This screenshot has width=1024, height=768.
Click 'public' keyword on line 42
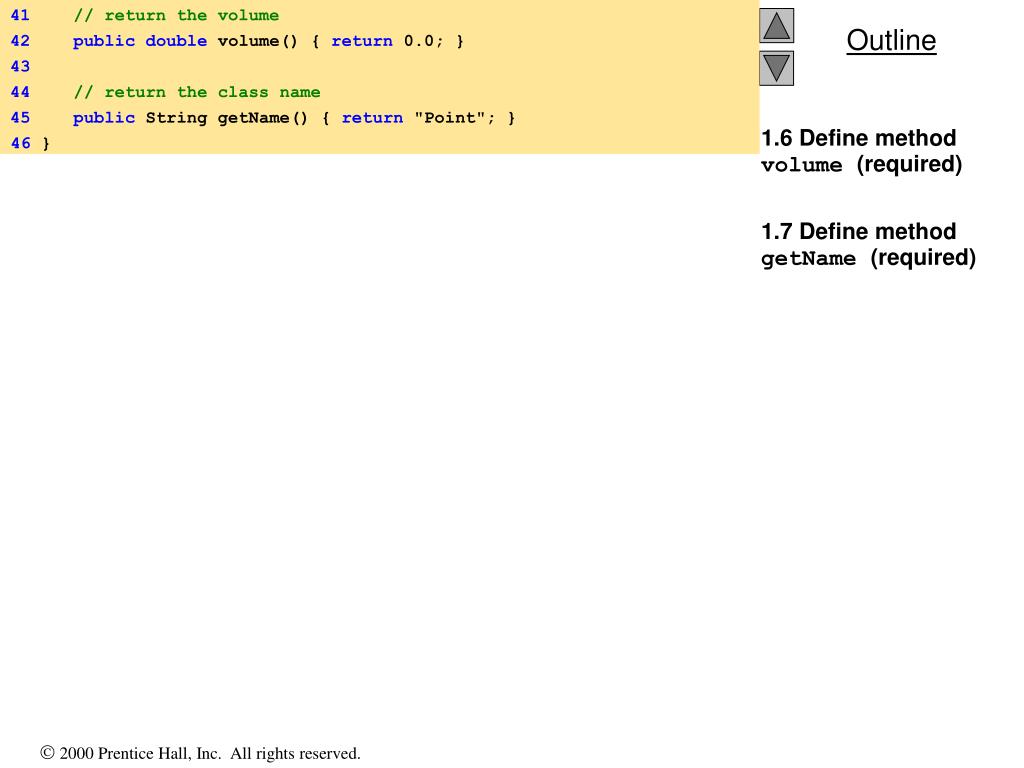click(104, 41)
